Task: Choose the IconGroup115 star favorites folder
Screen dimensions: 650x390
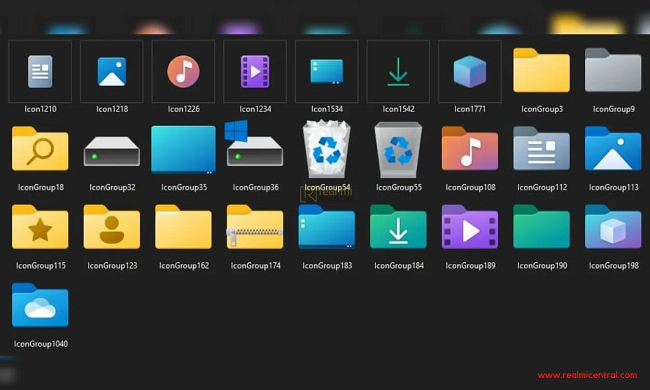Action: (x=40, y=227)
